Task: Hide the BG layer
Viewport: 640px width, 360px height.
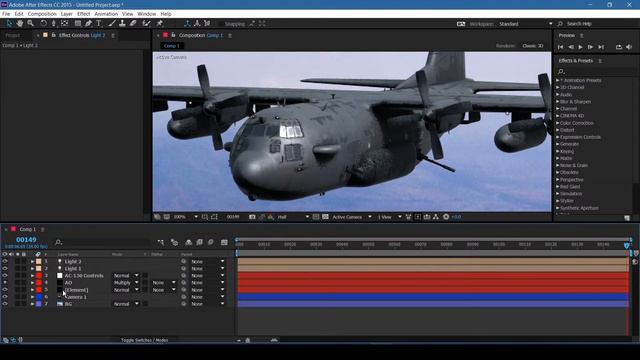Action: [5, 304]
